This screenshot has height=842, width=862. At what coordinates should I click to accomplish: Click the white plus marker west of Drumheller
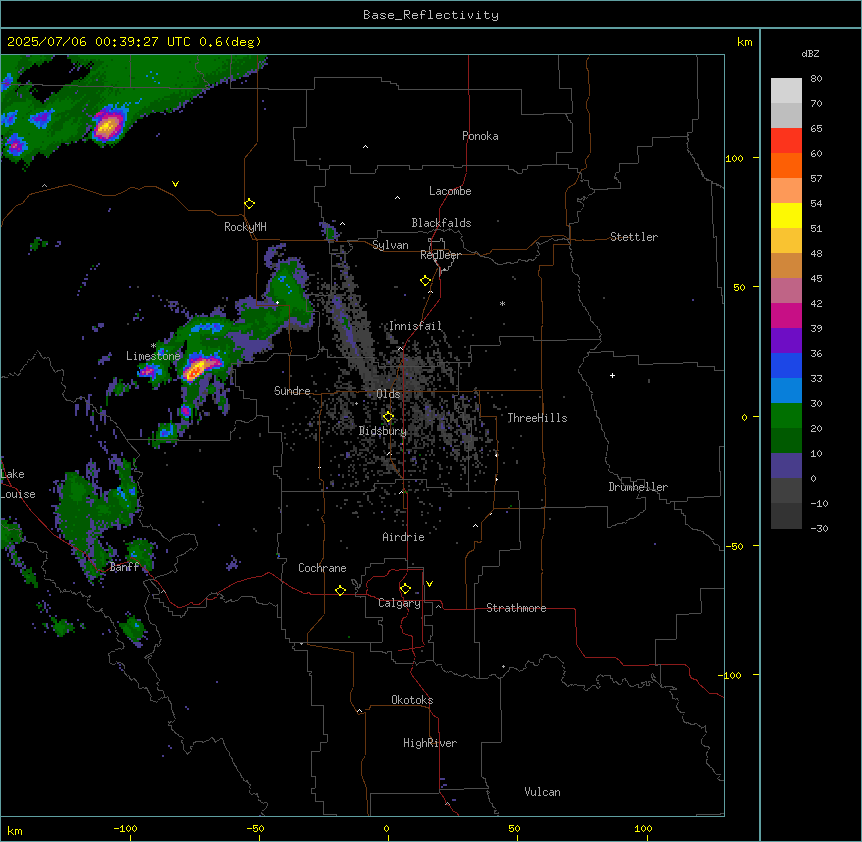[x=612, y=375]
